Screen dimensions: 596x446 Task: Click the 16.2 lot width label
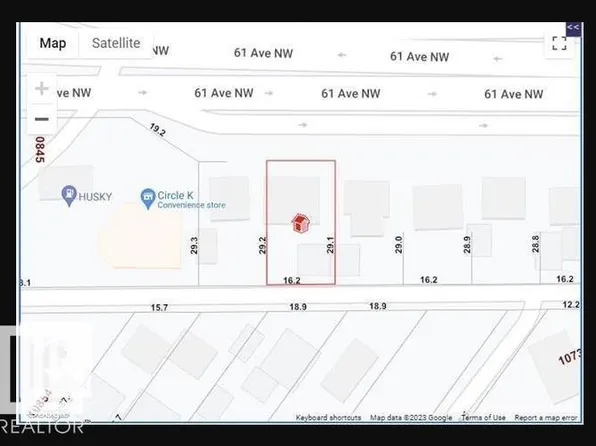tap(292, 281)
